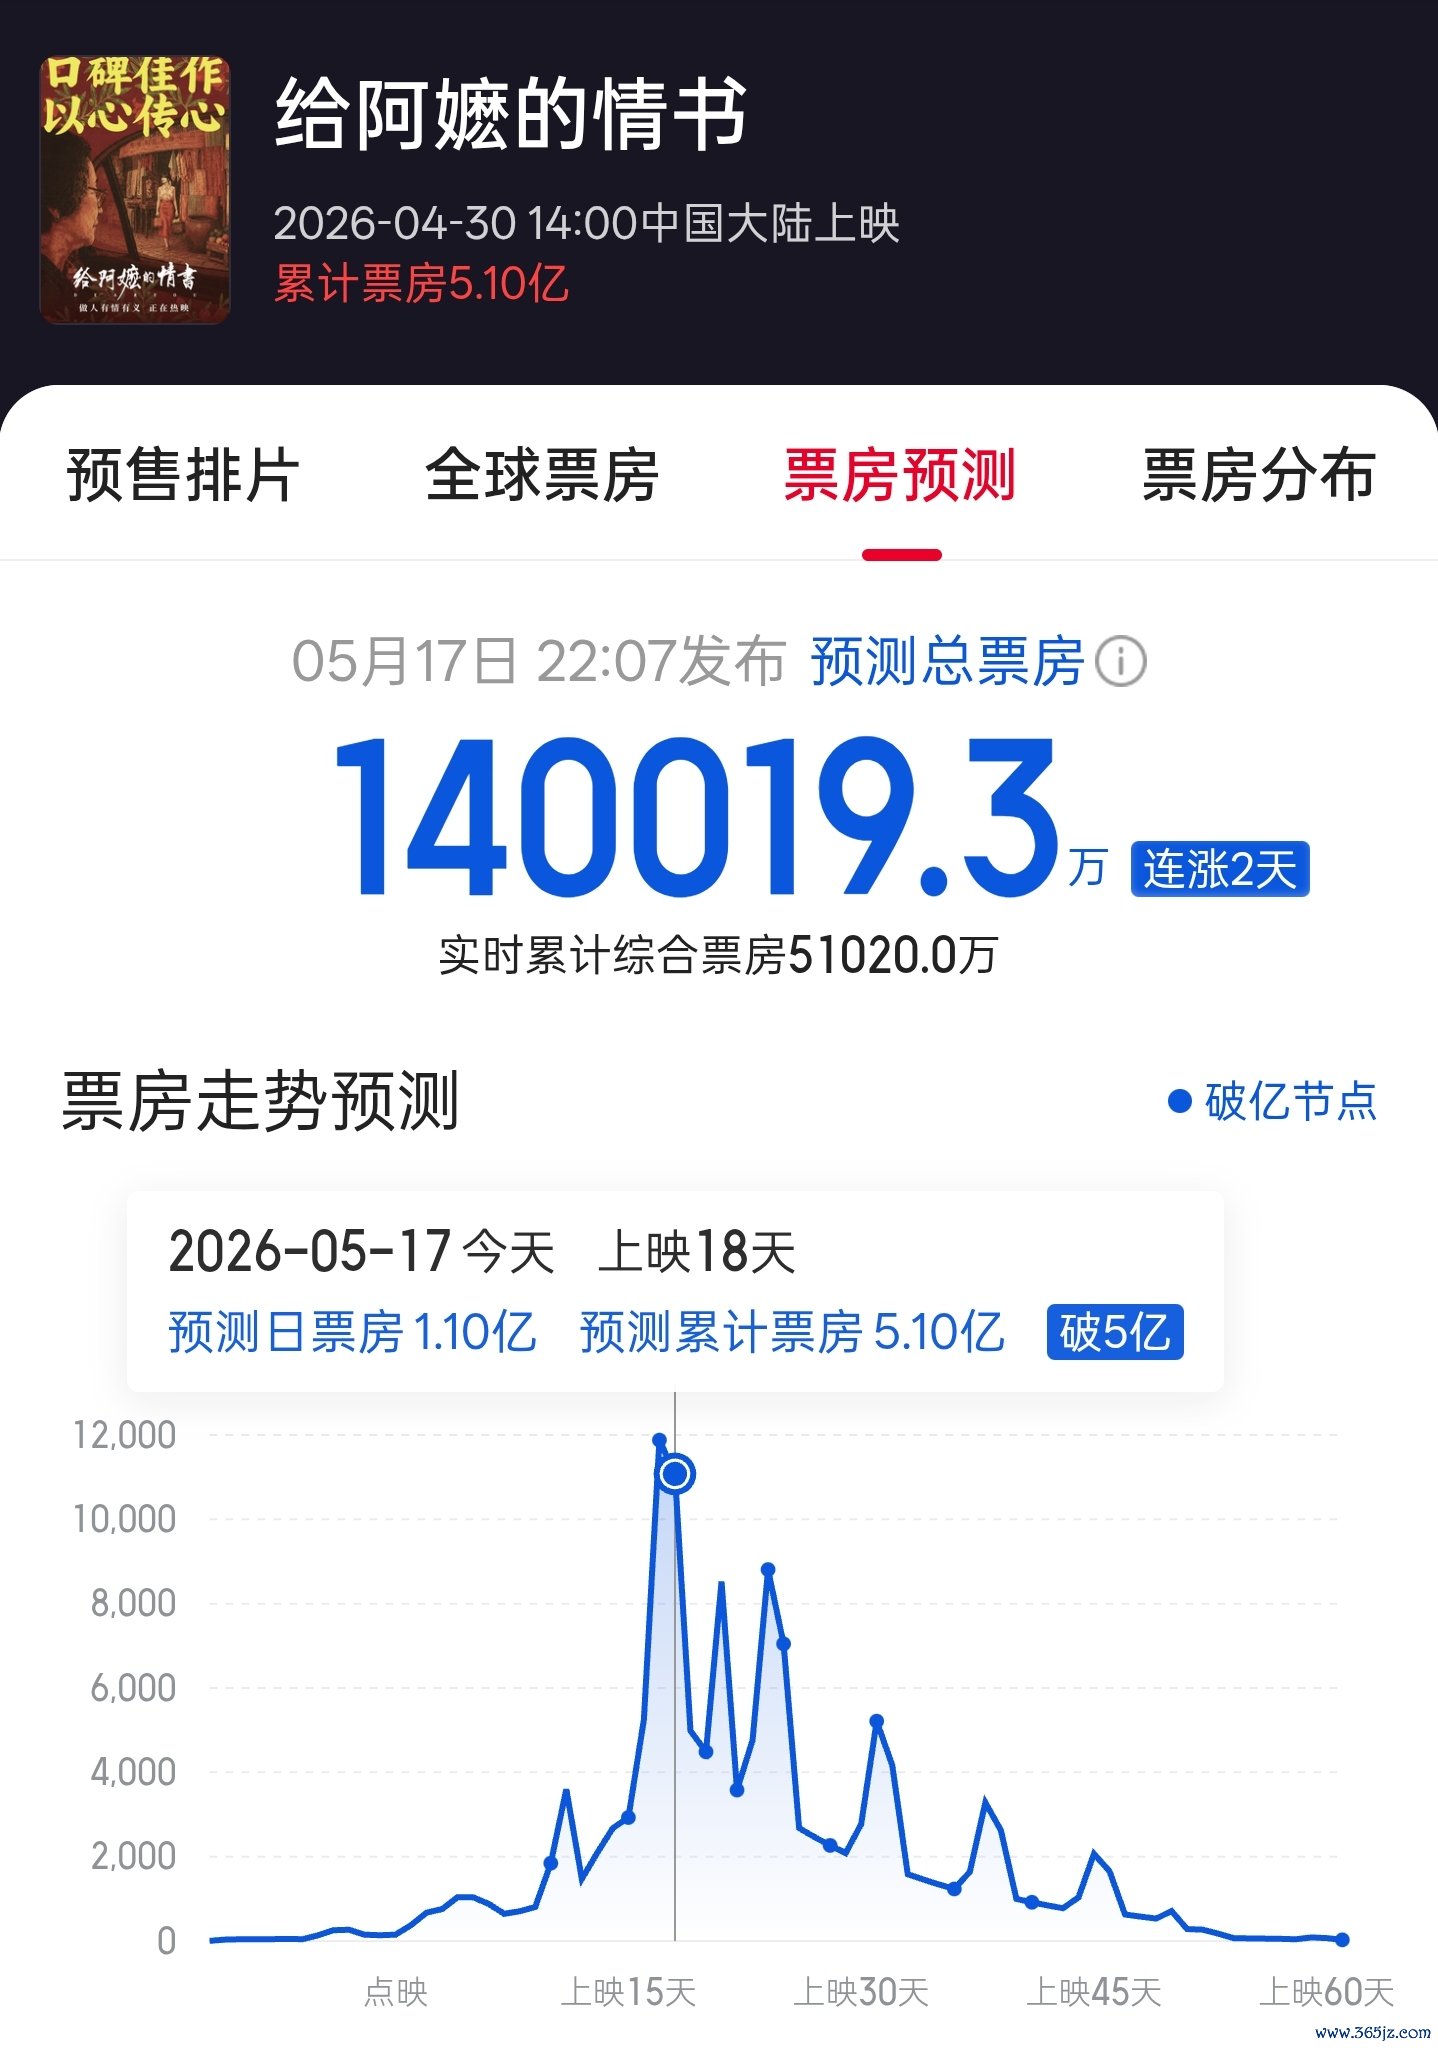Tap the 连涨2天 badge
1438x2048 pixels.
[1220, 869]
